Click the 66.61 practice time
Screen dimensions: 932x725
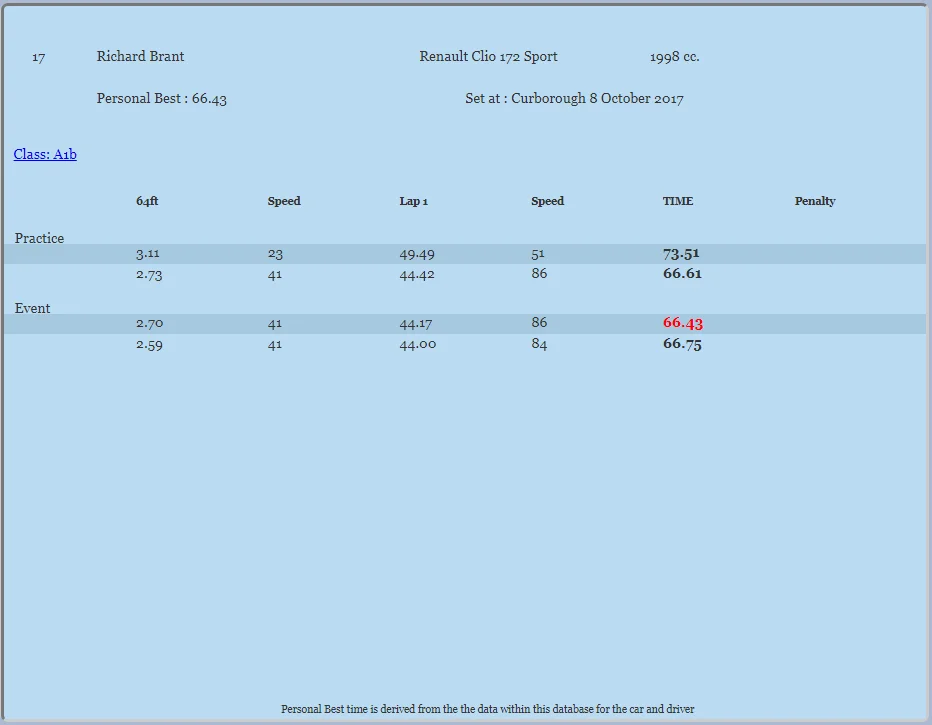[682, 274]
